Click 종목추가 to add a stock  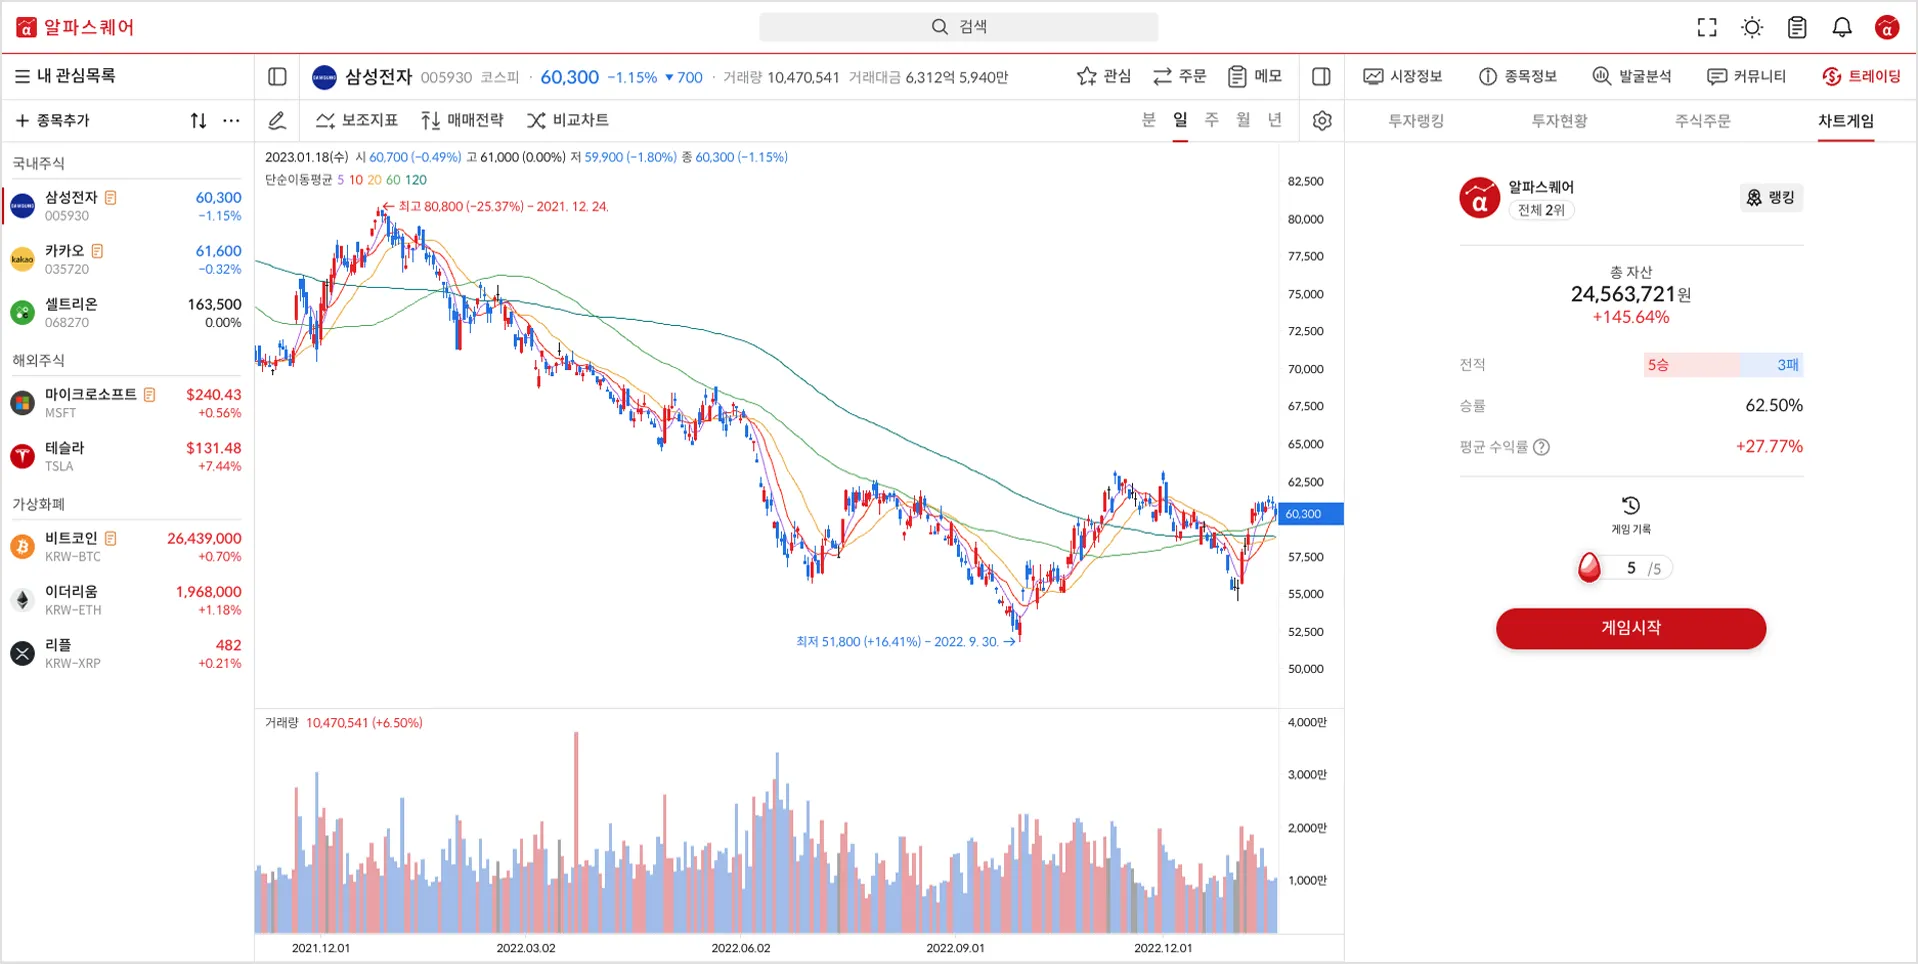point(53,121)
